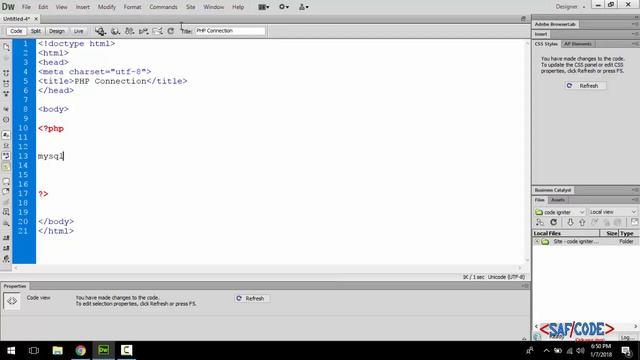Expand the Adobe BrowserLab panel

555,24
